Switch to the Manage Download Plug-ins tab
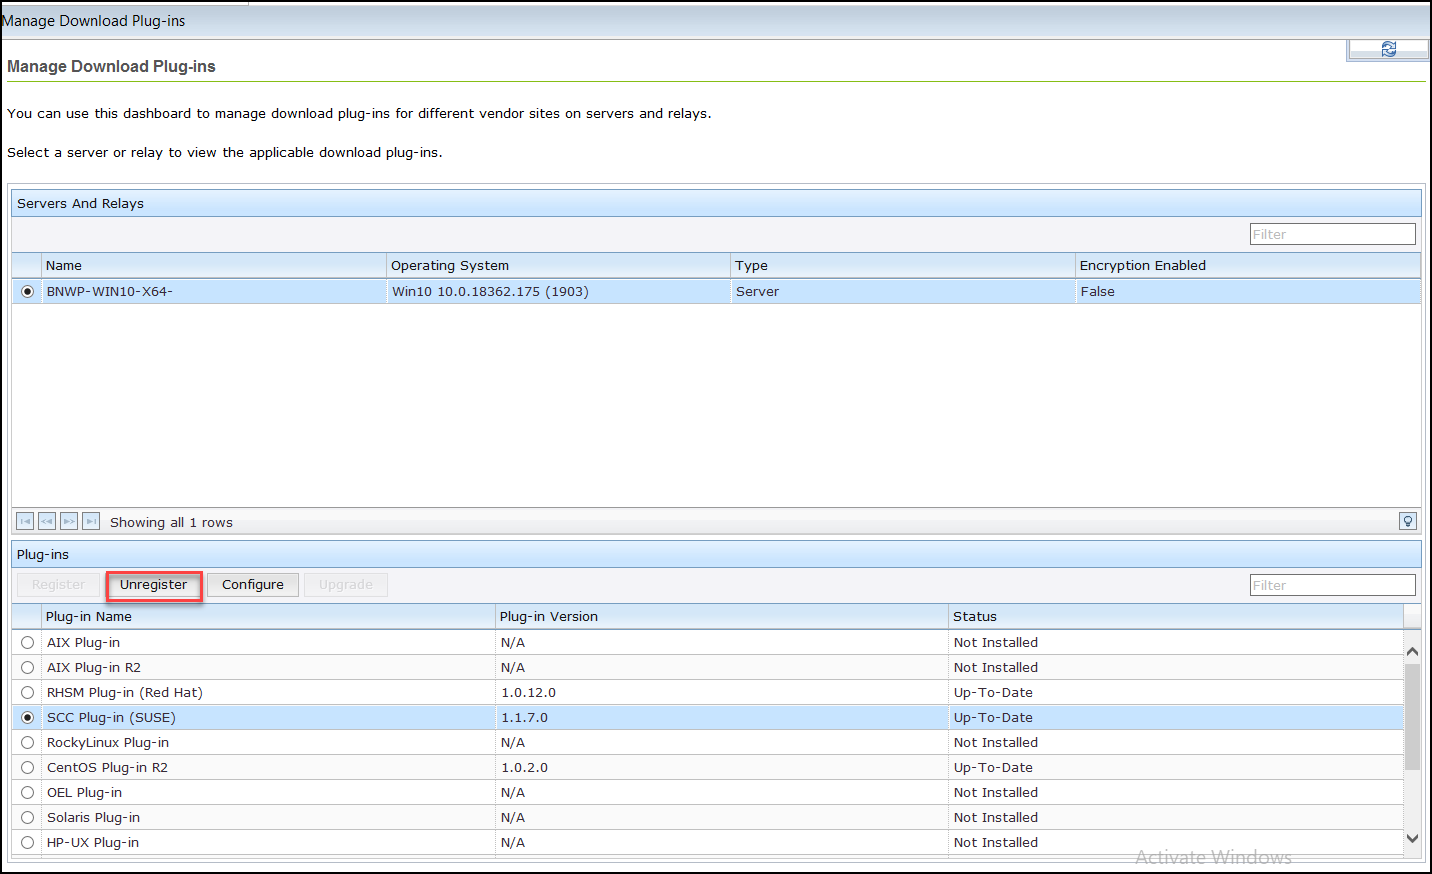 (93, 20)
